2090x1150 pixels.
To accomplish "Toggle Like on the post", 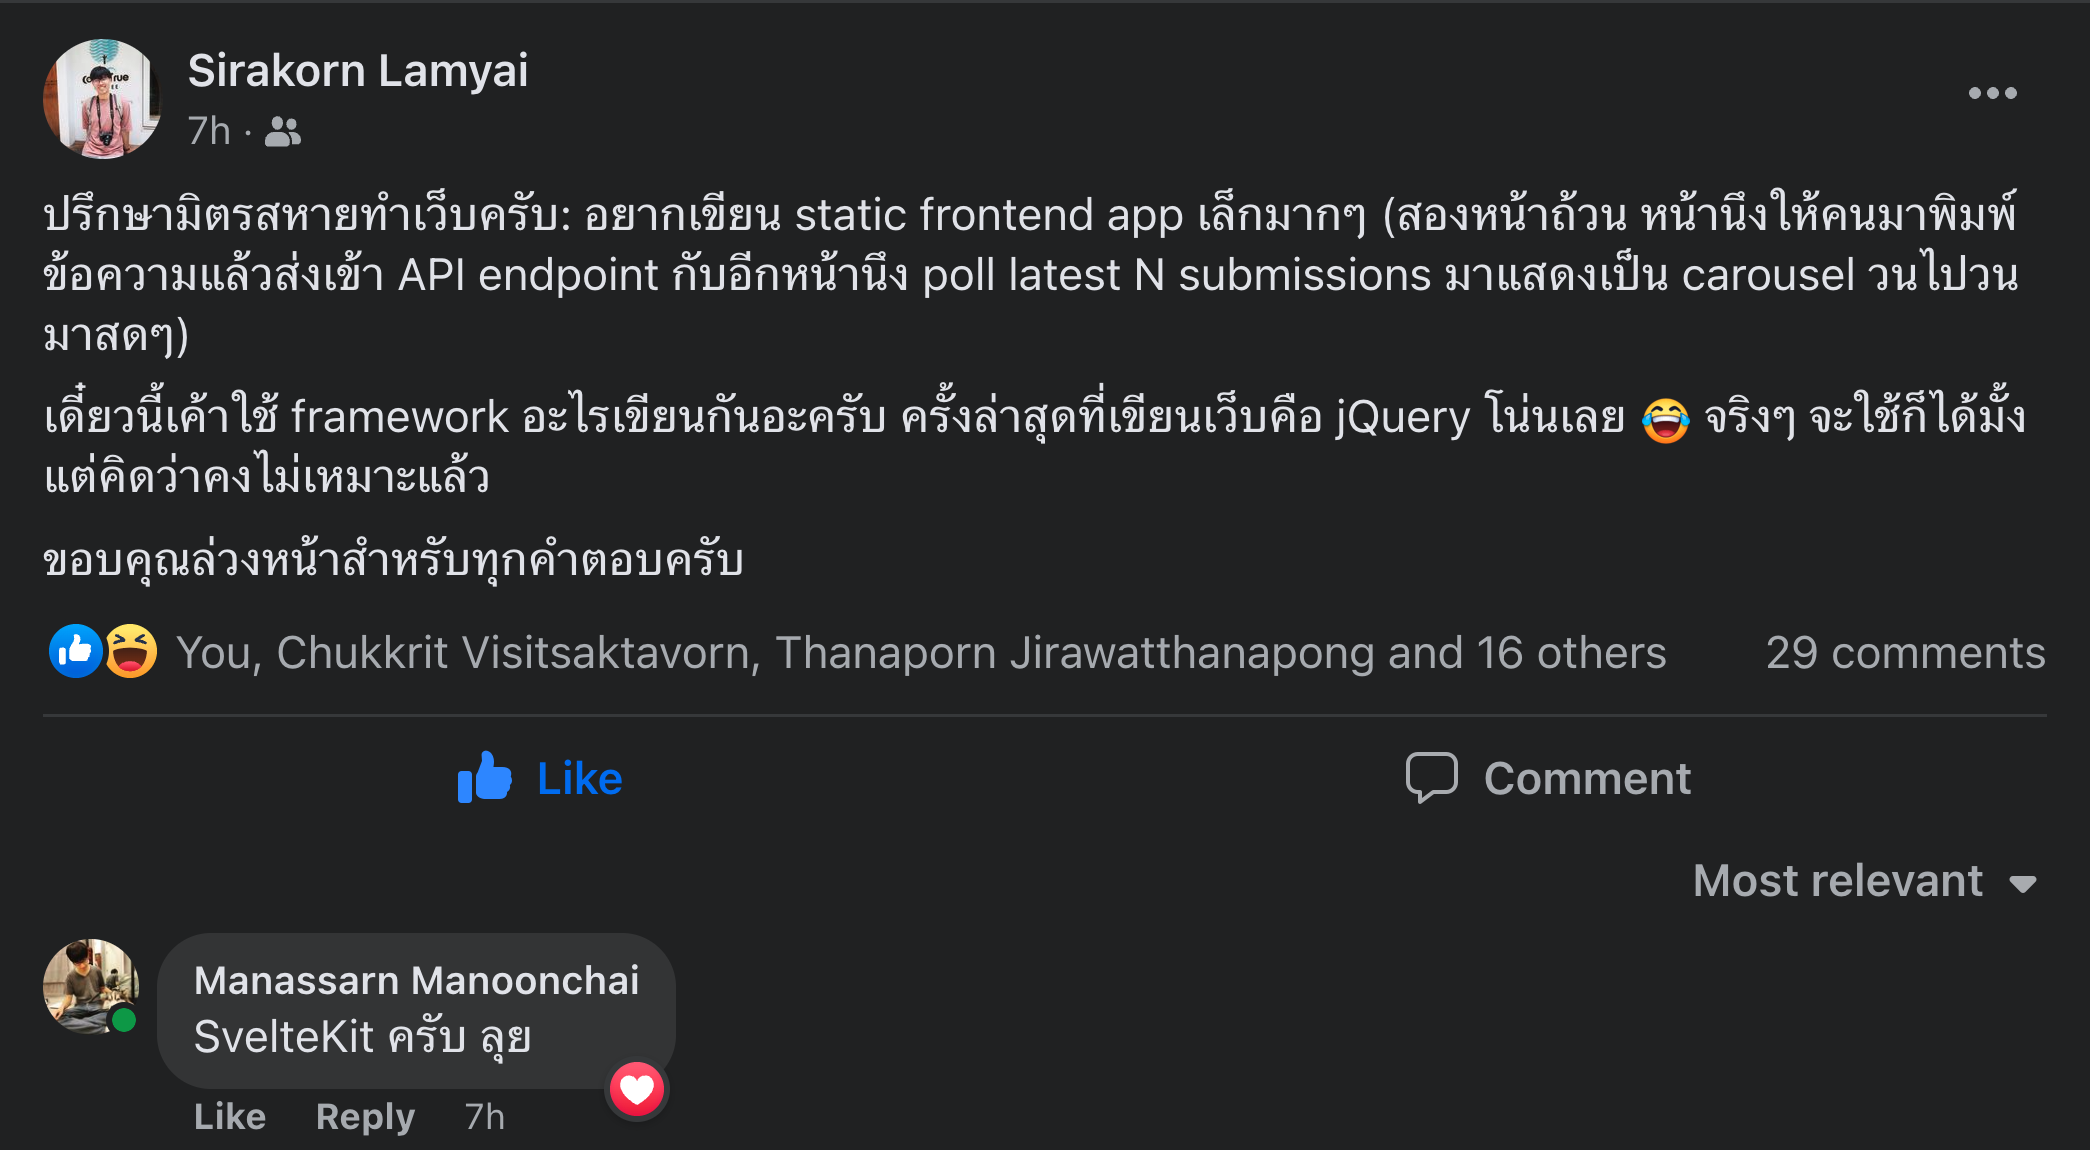I will 540,778.
